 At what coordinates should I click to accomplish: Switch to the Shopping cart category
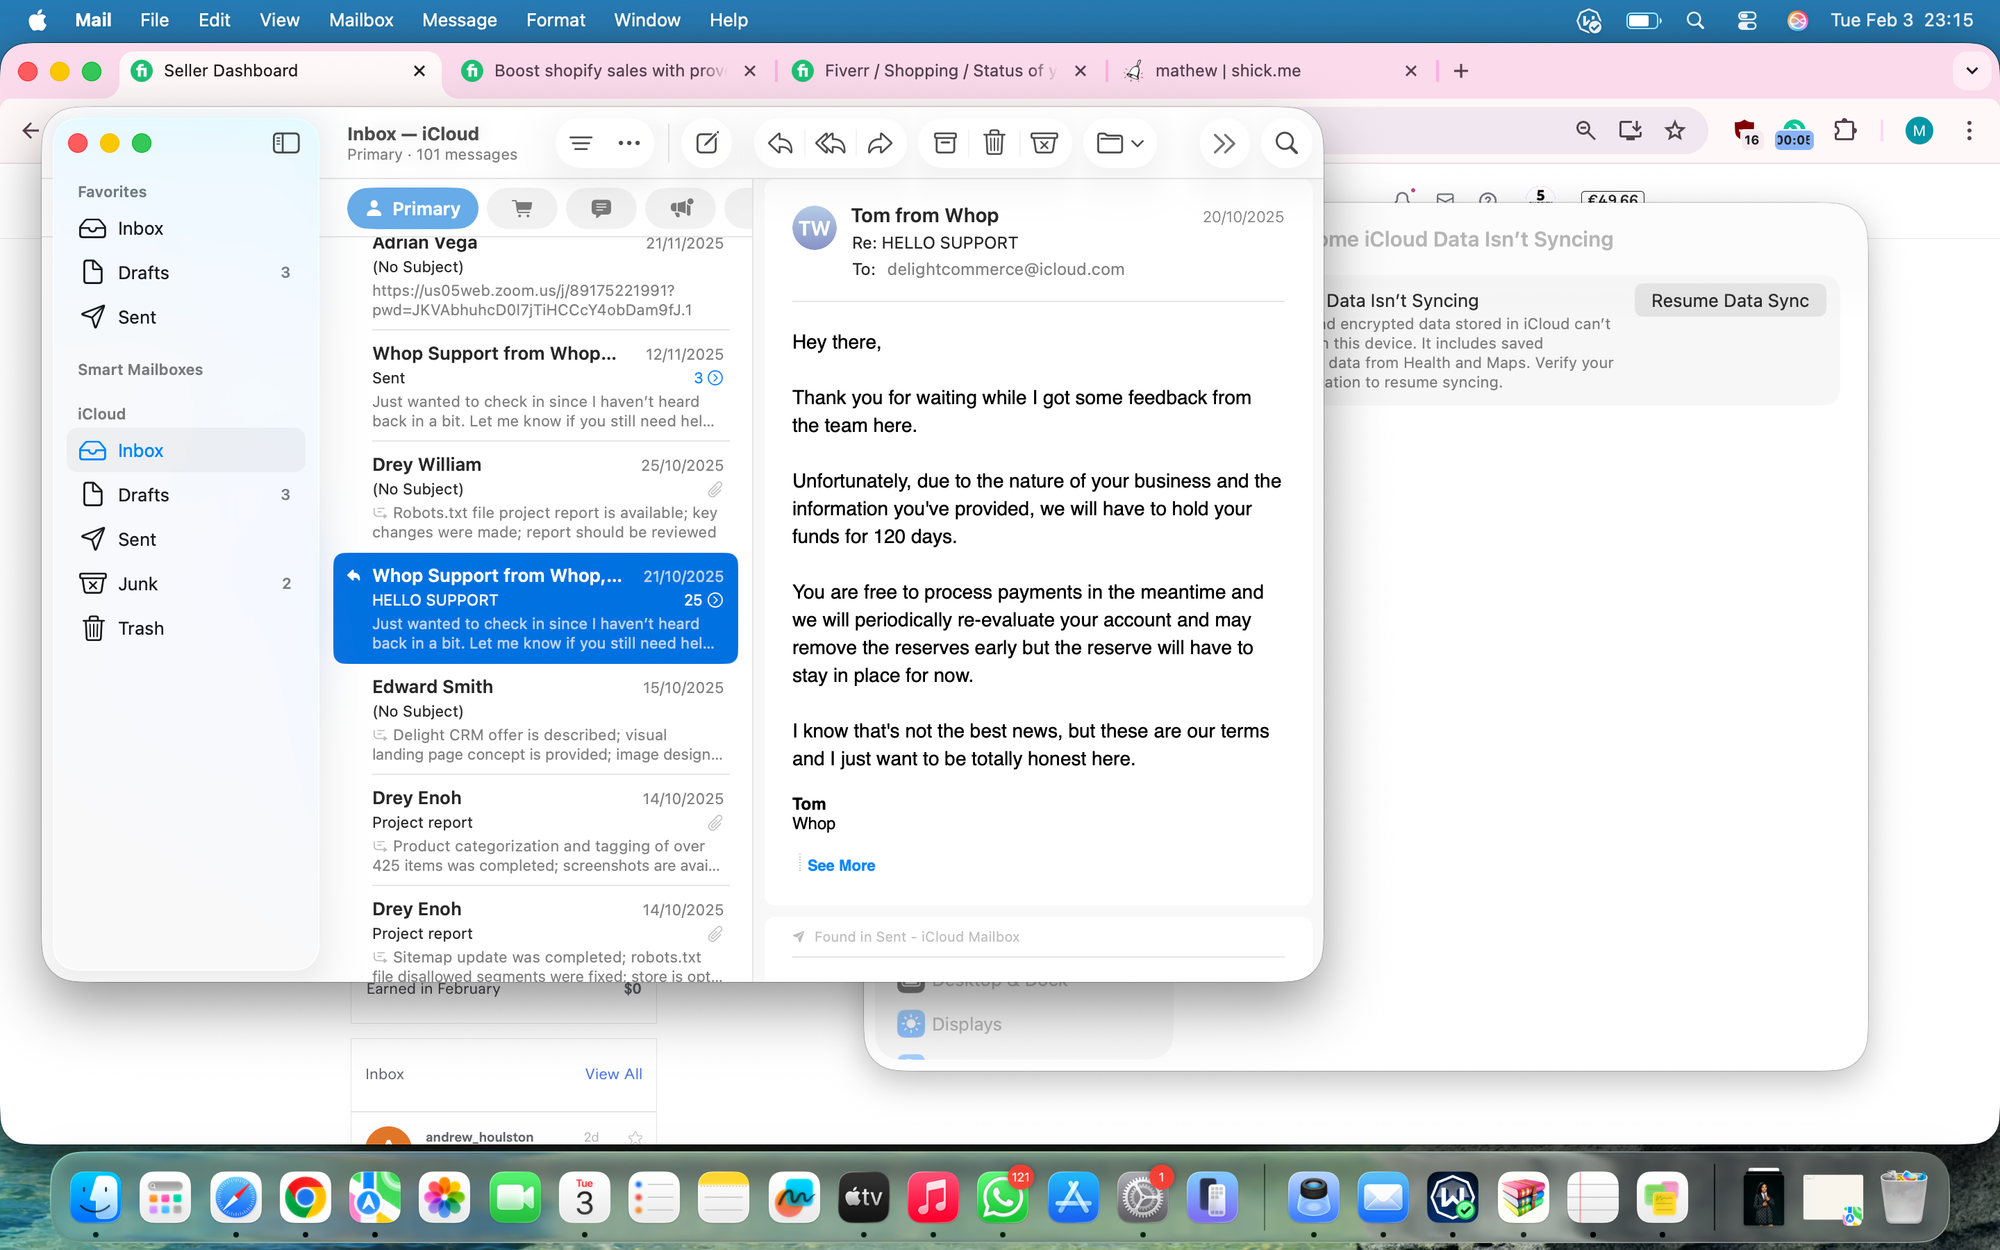pyautogui.click(x=522, y=208)
